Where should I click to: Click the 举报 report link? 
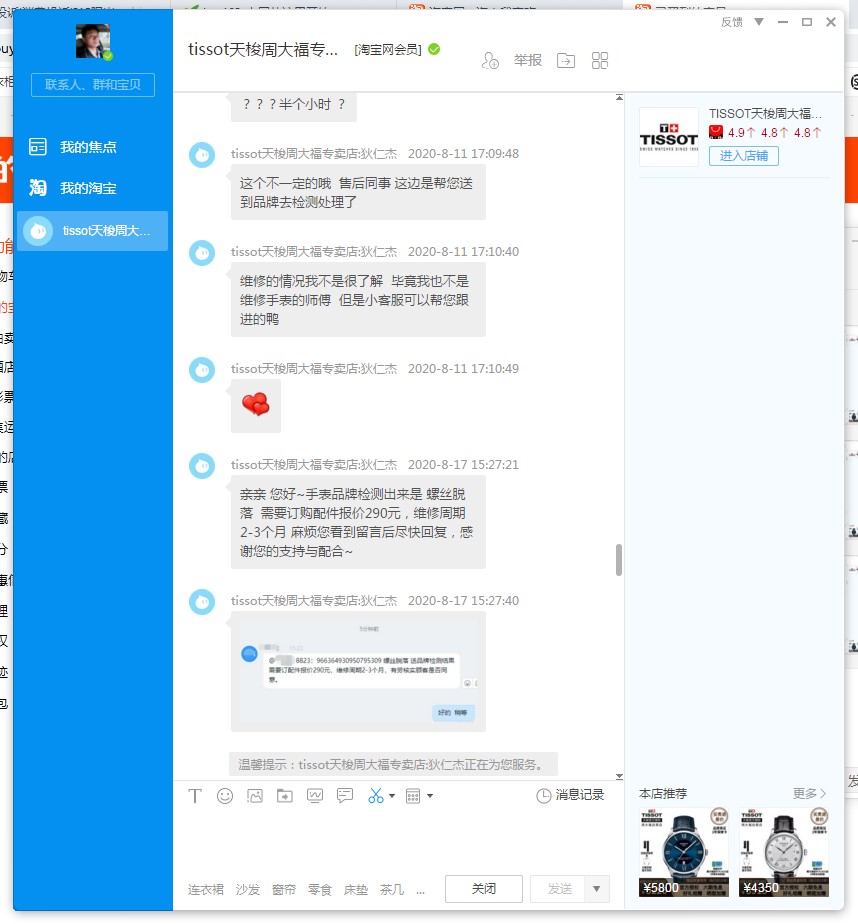pos(527,60)
